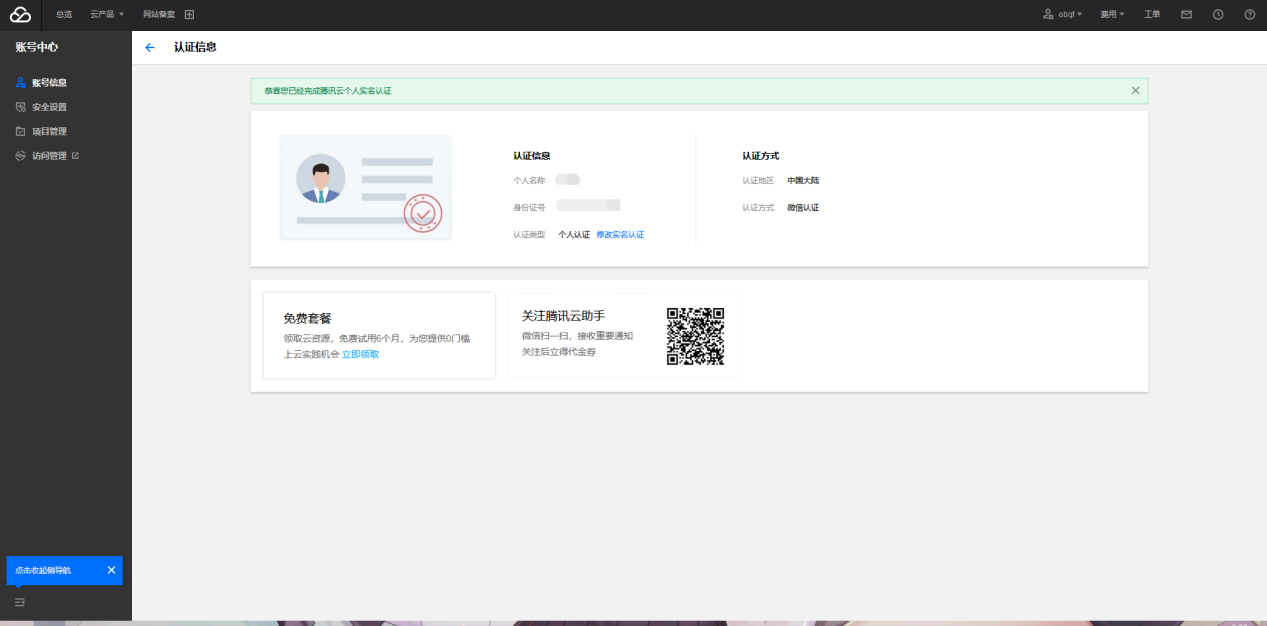Click 修改实名认证 link

point(620,234)
